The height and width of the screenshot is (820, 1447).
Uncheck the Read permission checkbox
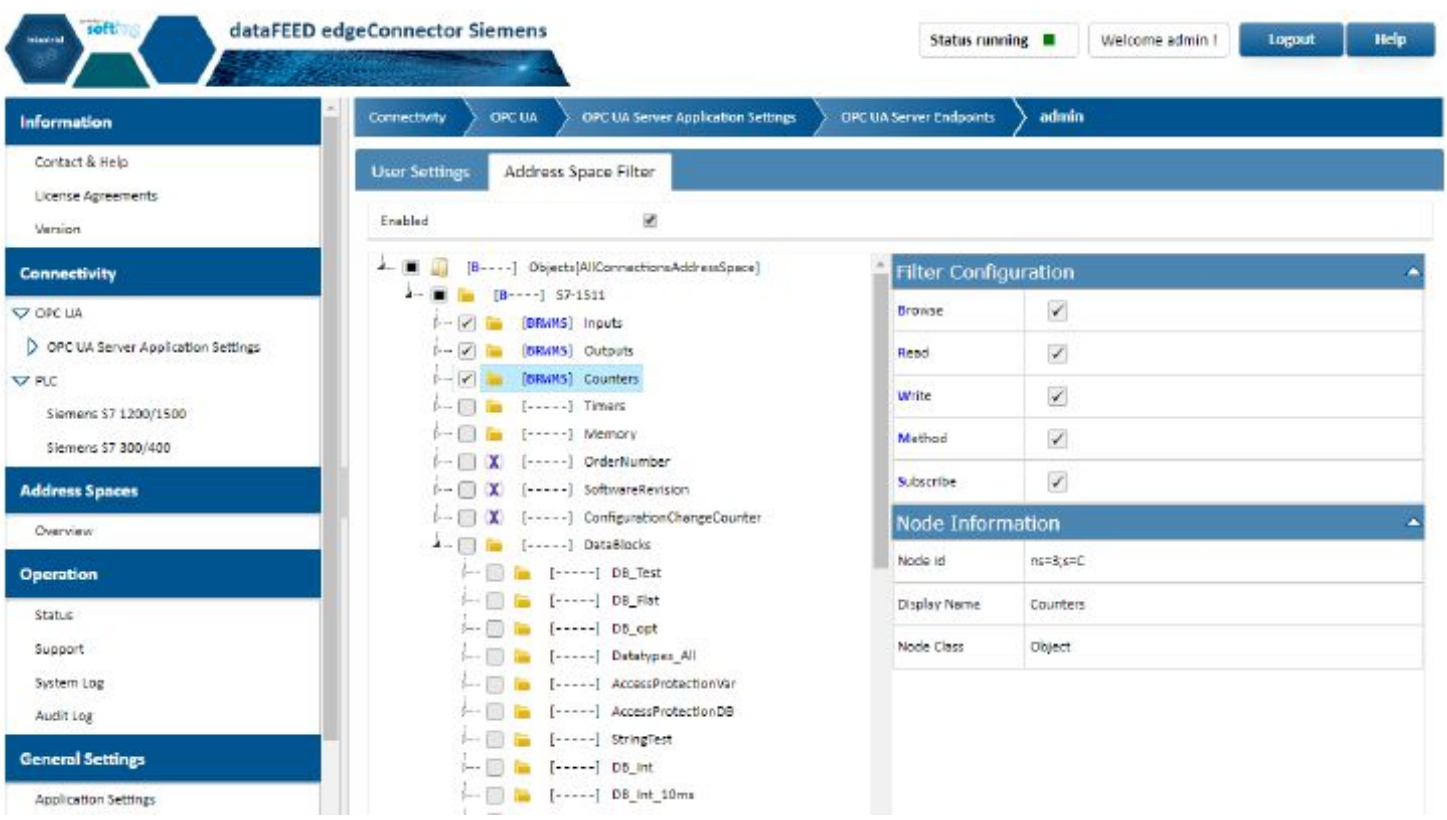coord(1057,354)
